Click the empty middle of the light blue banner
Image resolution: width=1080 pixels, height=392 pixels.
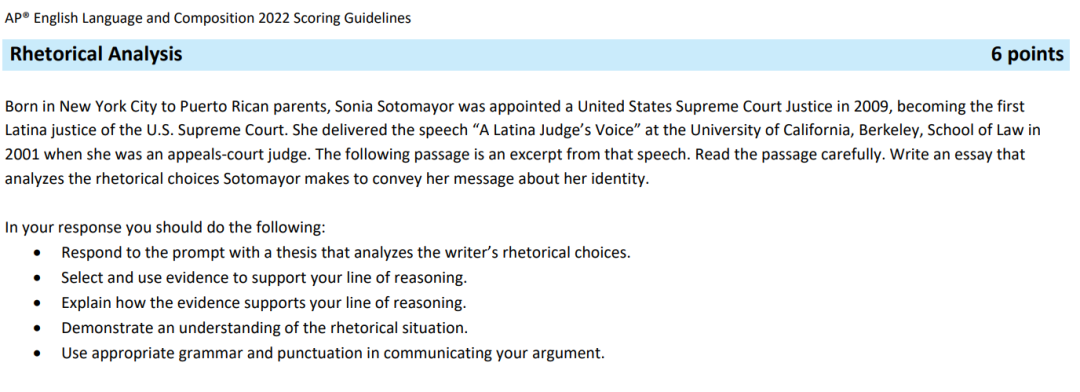pos(585,54)
